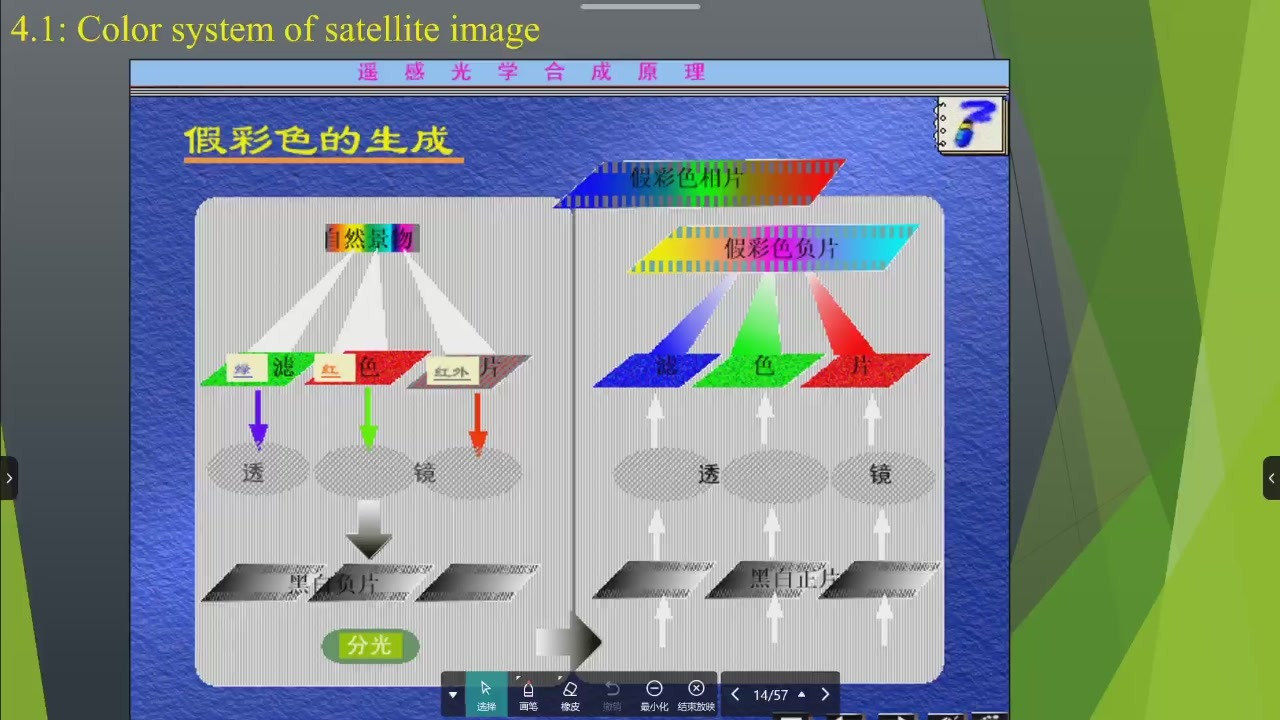Image resolution: width=1280 pixels, height=720 pixels.
Task: Click the help notebook question mark icon
Action: point(971,125)
